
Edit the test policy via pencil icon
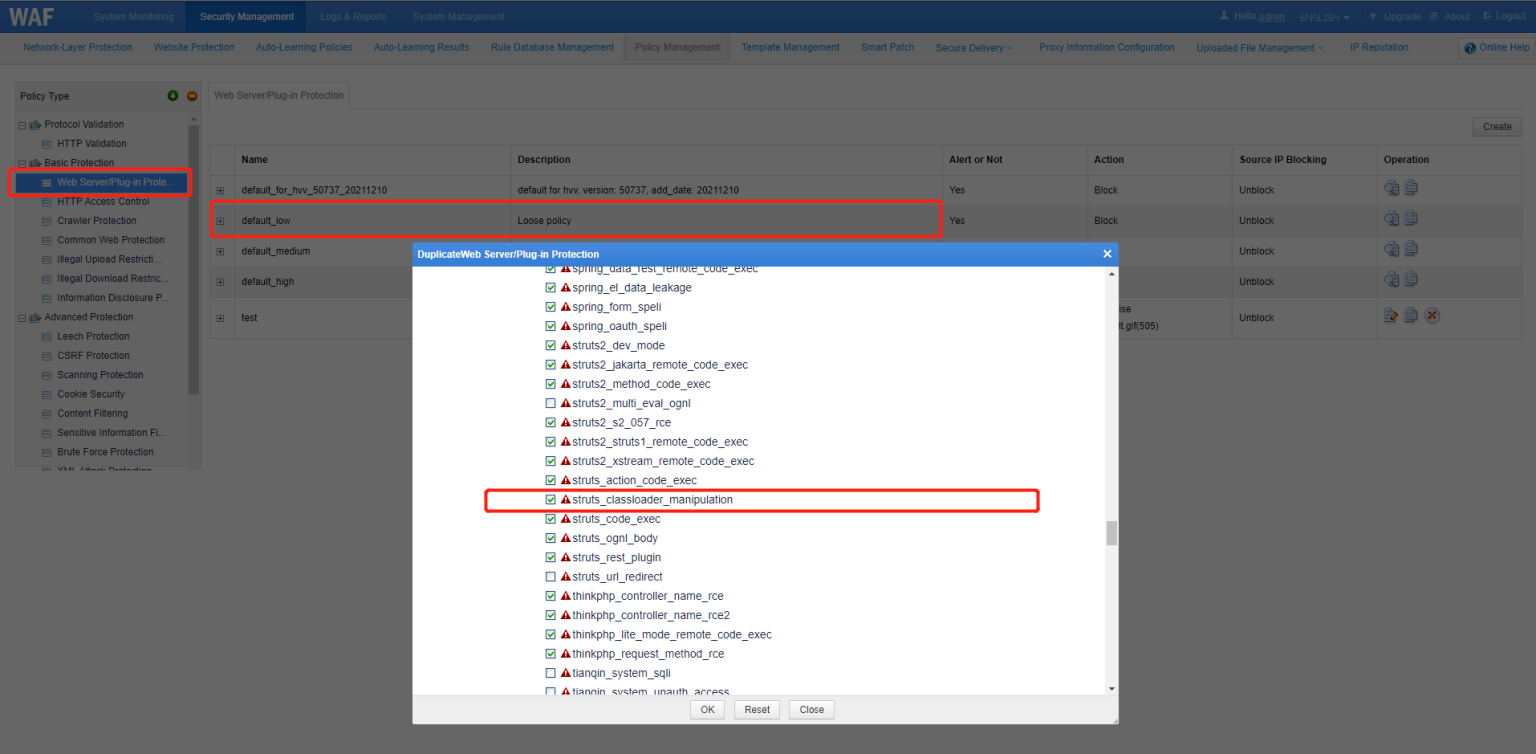point(1391,315)
